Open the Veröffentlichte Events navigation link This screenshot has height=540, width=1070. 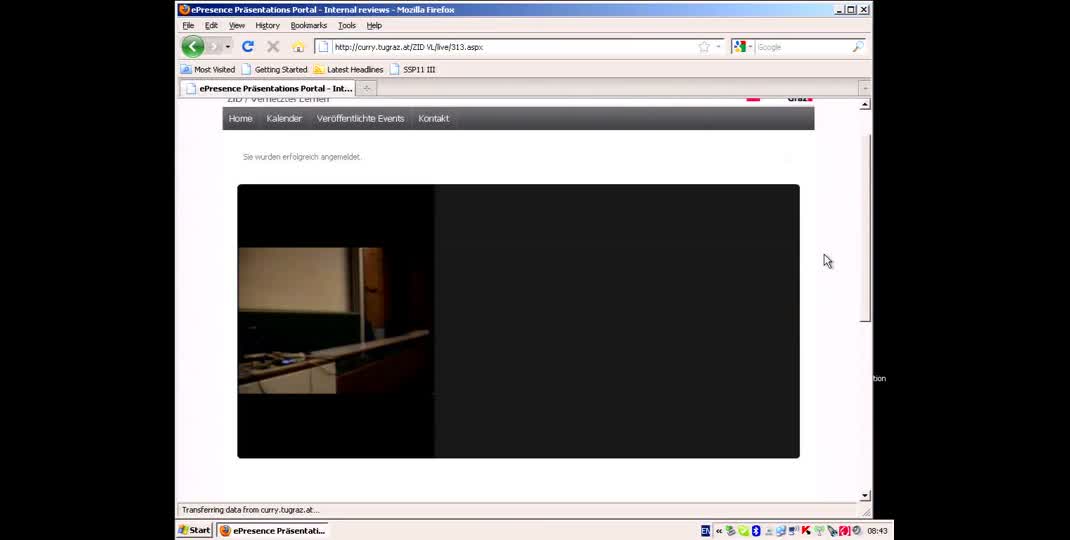pos(360,118)
